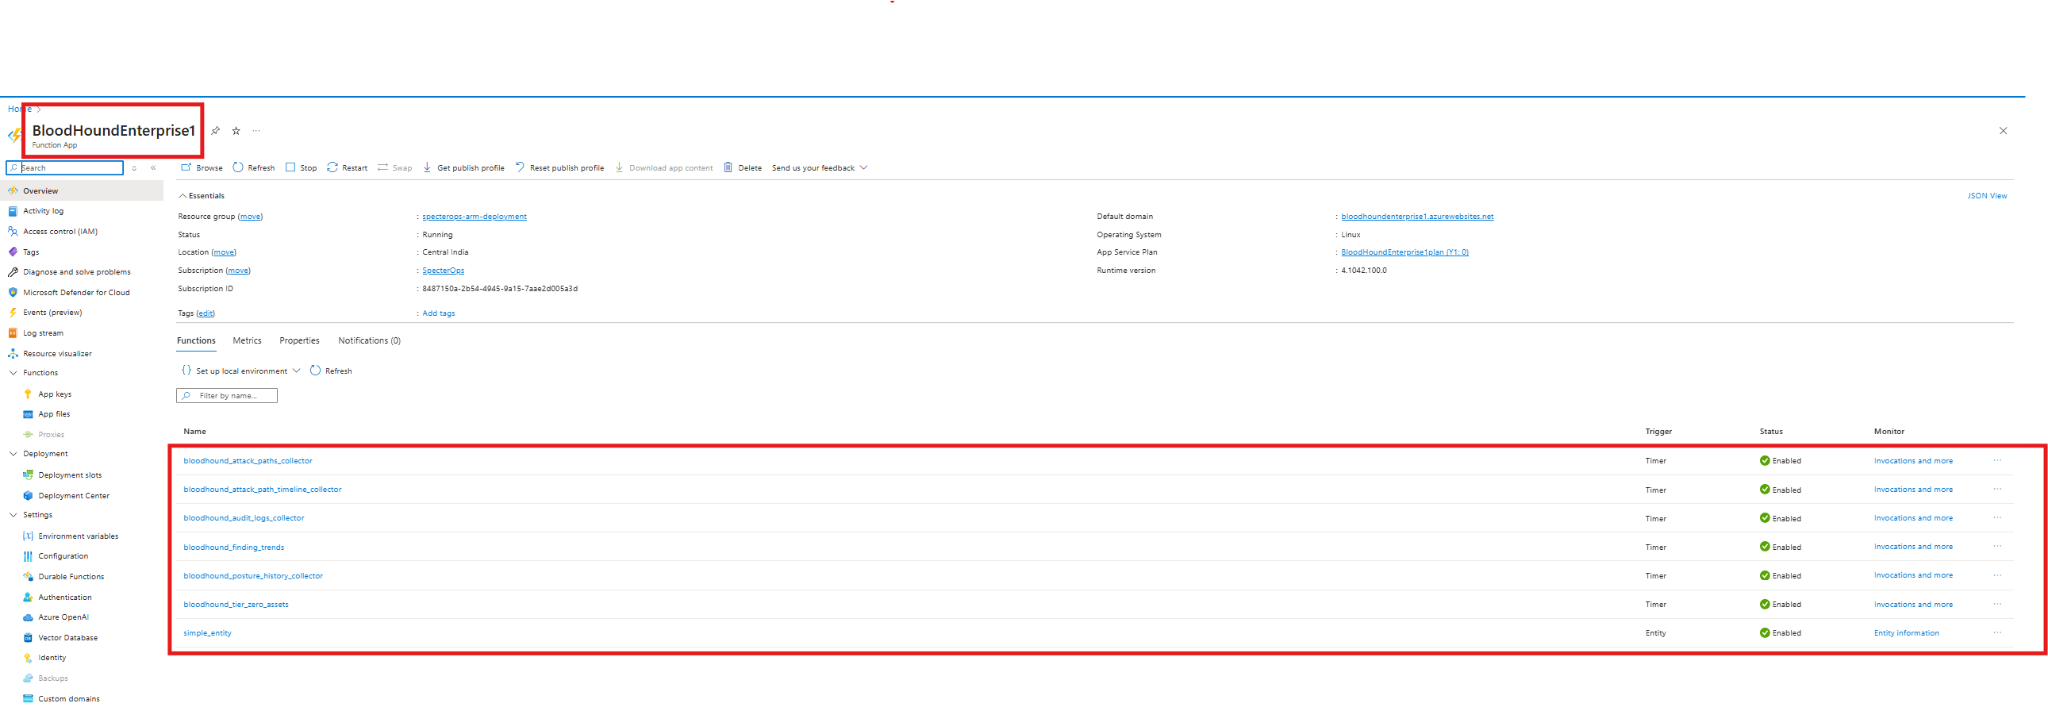Image resolution: width=2048 pixels, height=709 pixels.
Task: Select the Functions tab
Action: coord(196,341)
